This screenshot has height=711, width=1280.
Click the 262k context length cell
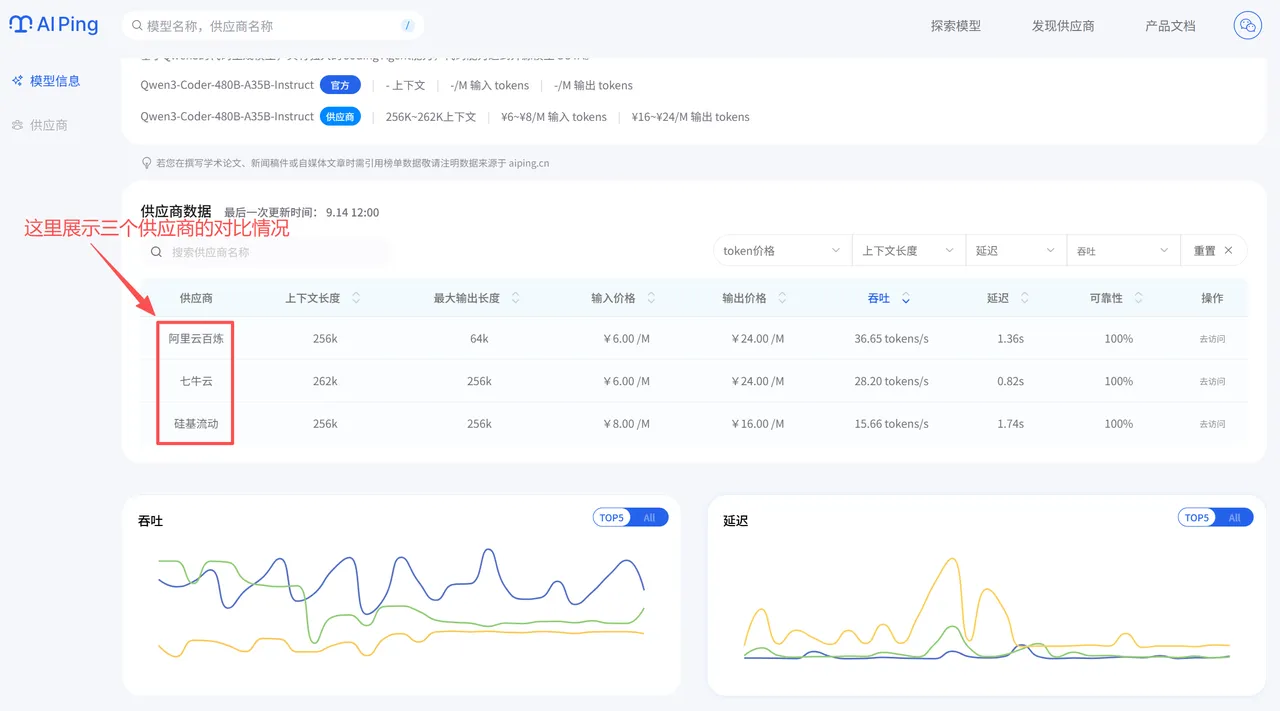[325, 381]
